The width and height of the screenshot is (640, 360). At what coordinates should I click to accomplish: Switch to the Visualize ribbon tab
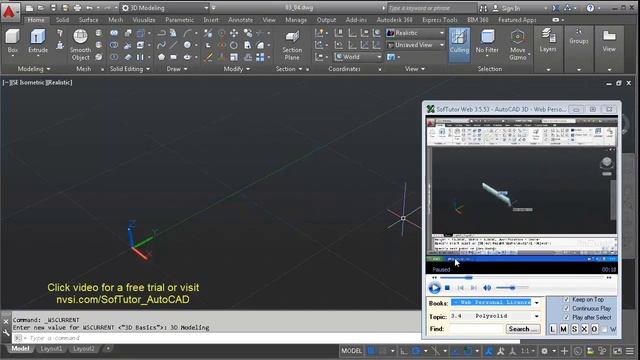coord(144,20)
